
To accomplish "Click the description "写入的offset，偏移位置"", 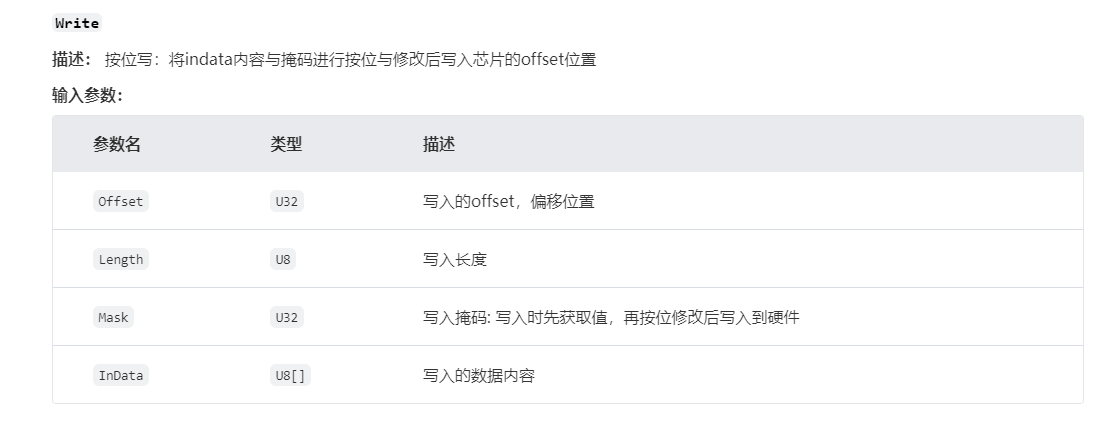I will [x=508, y=201].
